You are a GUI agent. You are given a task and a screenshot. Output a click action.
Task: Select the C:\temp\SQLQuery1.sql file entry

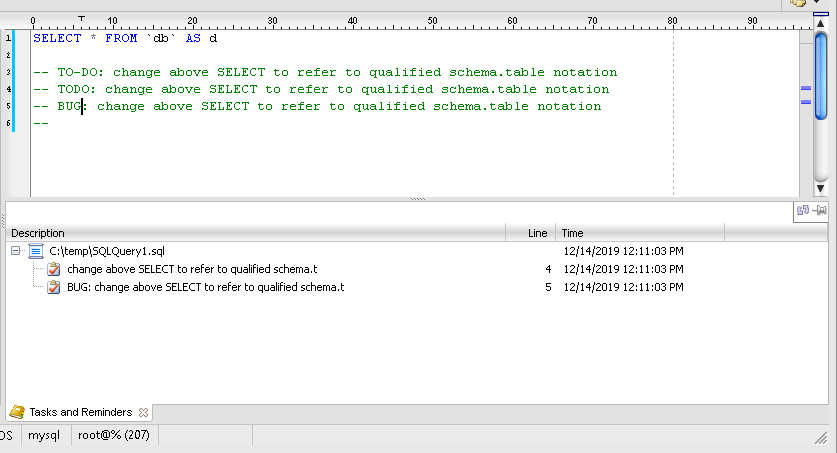point(107,251)
